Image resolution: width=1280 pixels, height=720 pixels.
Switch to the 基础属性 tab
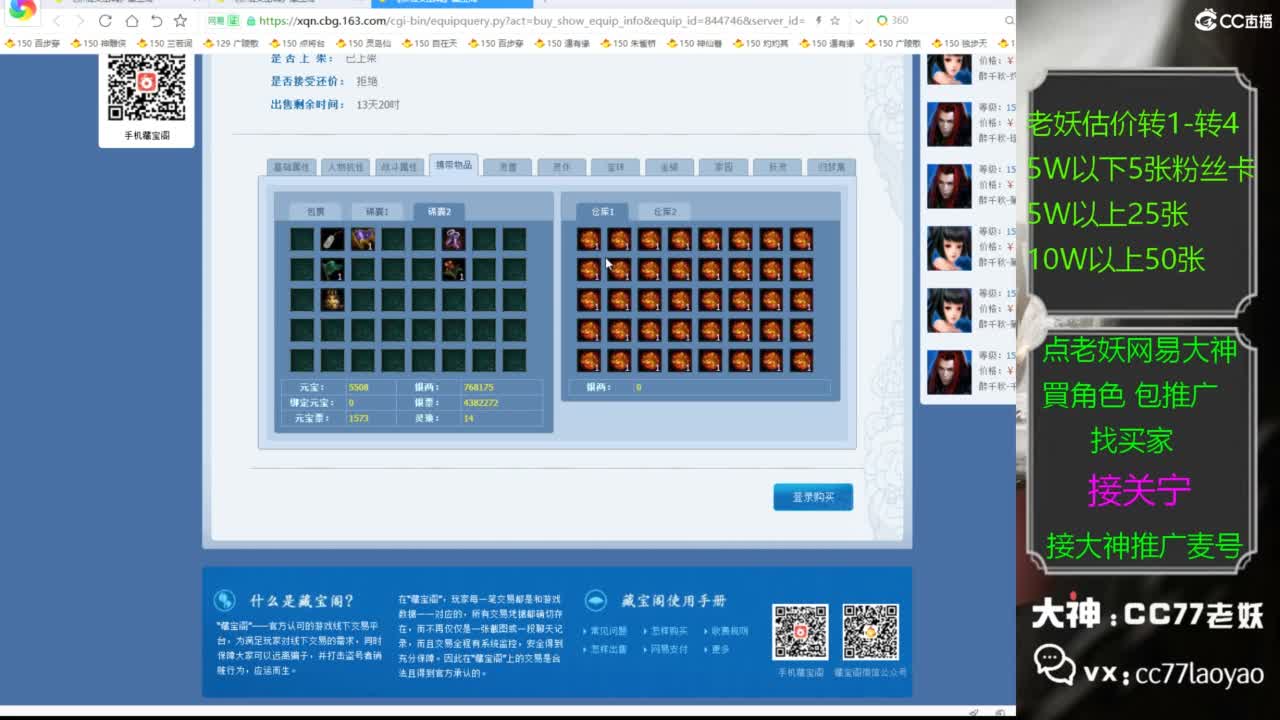(x=291, y=167)
